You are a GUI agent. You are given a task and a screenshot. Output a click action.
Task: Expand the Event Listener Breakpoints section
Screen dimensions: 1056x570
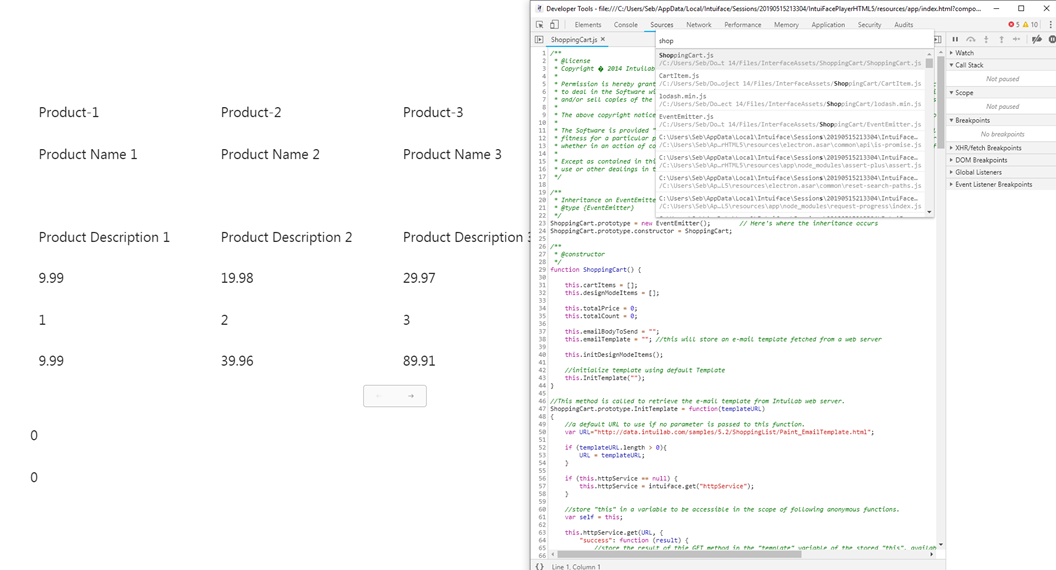(x=993, y=184)
